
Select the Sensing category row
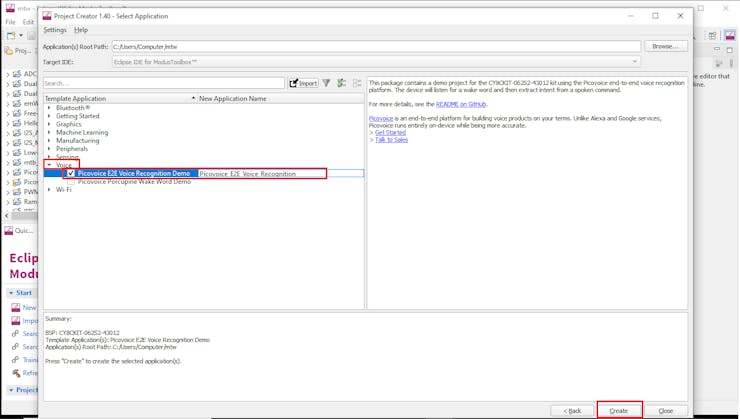click(x=67, y=157)
